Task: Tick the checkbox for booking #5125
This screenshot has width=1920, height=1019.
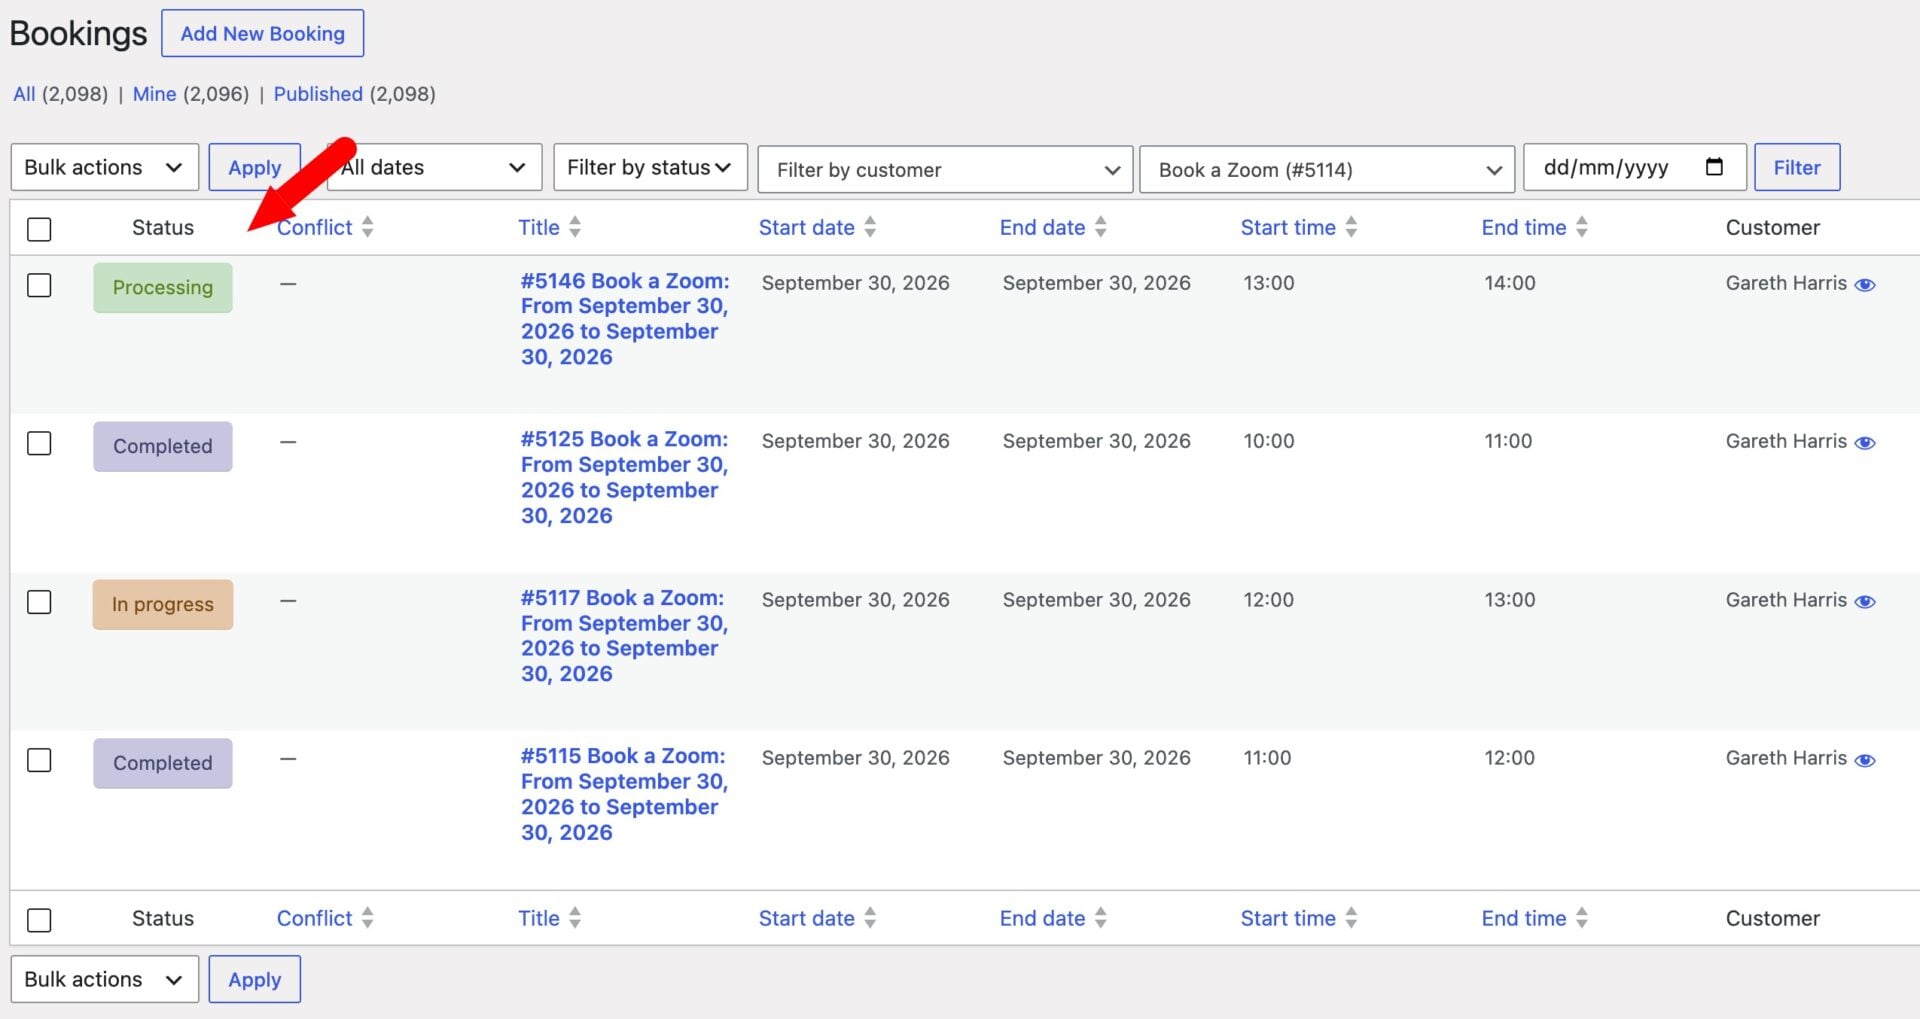Action: (x=39, y=443)
